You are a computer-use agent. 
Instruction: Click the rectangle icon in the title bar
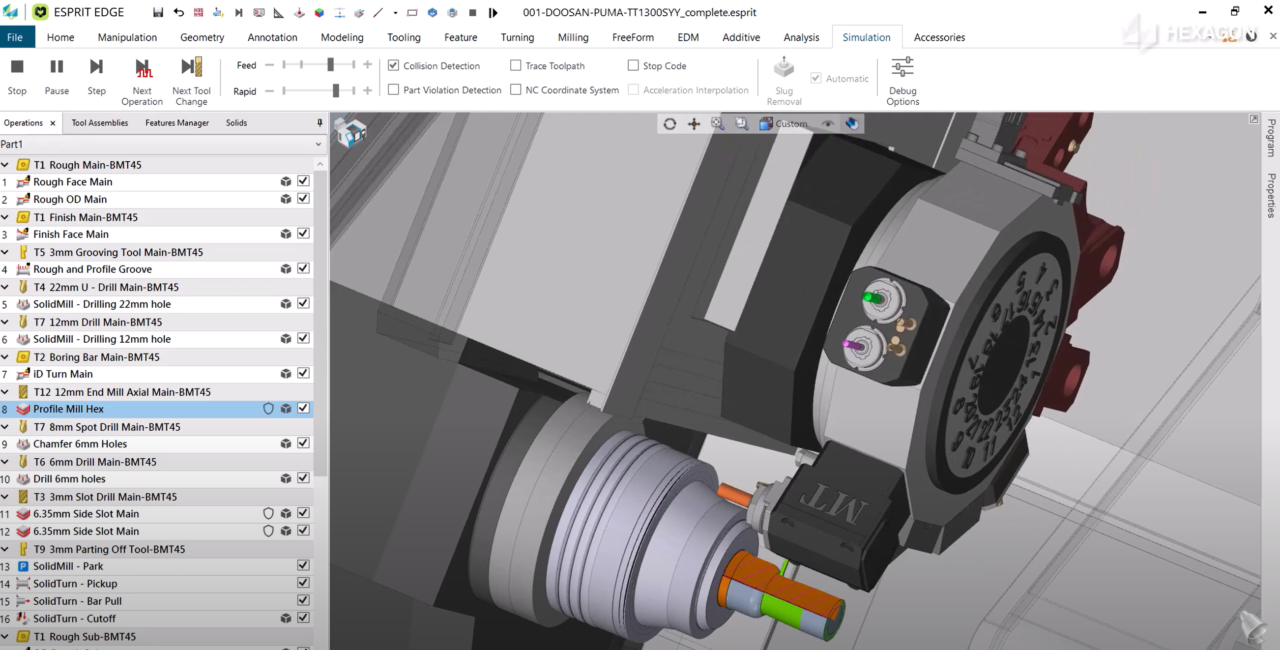tap(412, 13)
